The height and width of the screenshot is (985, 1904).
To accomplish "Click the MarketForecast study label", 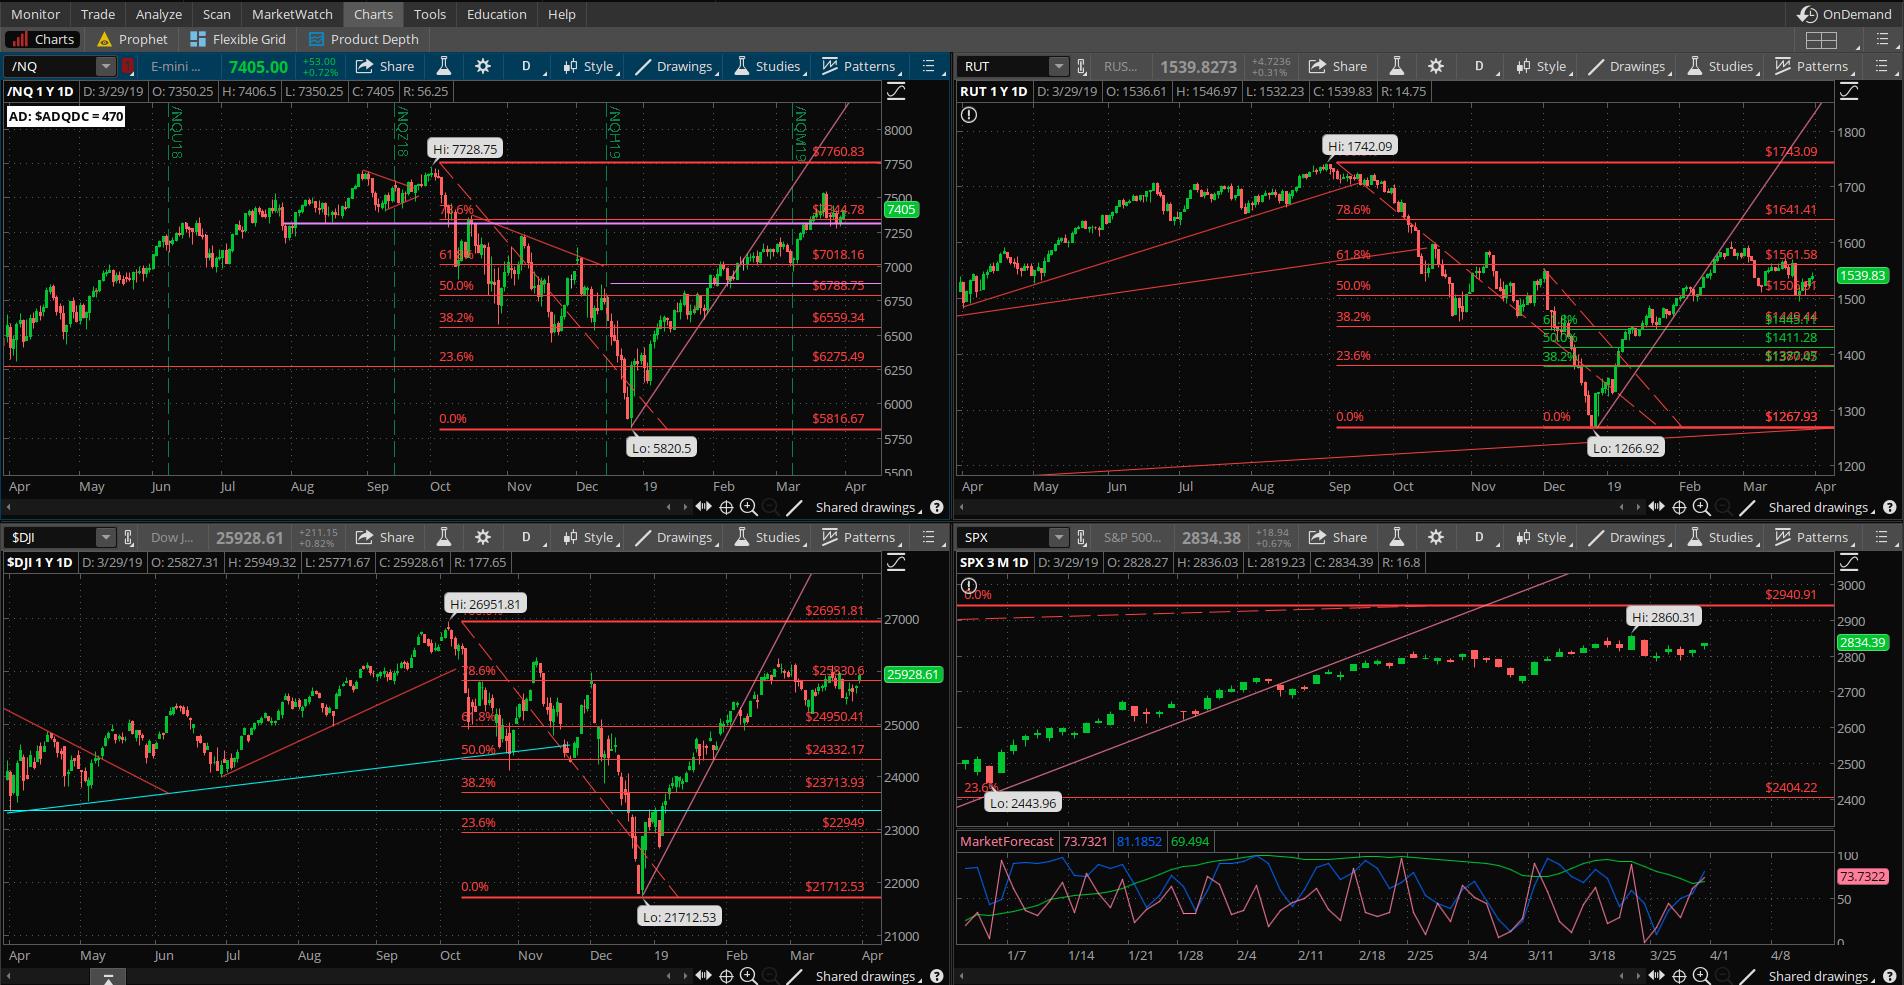I will click(x=1006, y=841).
